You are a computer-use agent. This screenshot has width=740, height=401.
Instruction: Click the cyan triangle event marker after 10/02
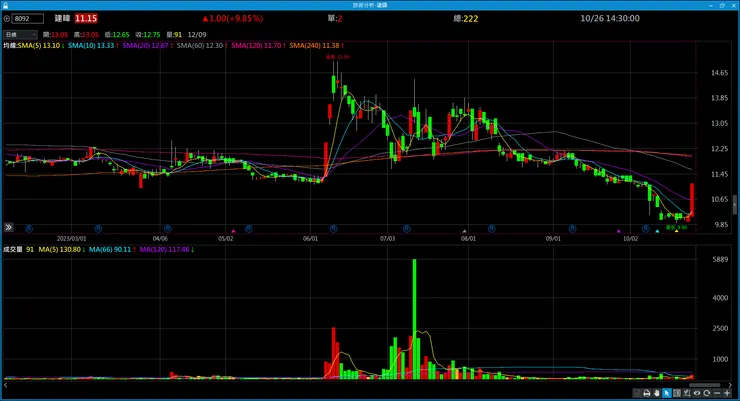[x=657, y=231]
